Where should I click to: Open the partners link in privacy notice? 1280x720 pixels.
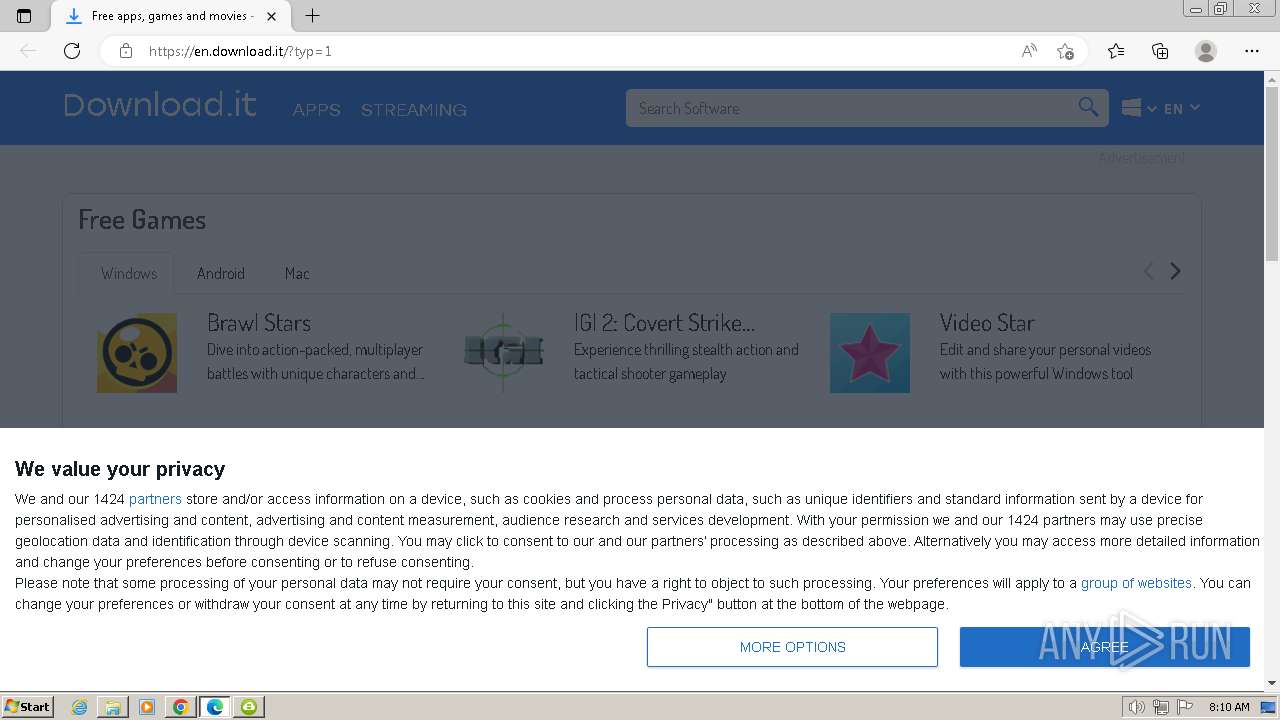point(155,499)
